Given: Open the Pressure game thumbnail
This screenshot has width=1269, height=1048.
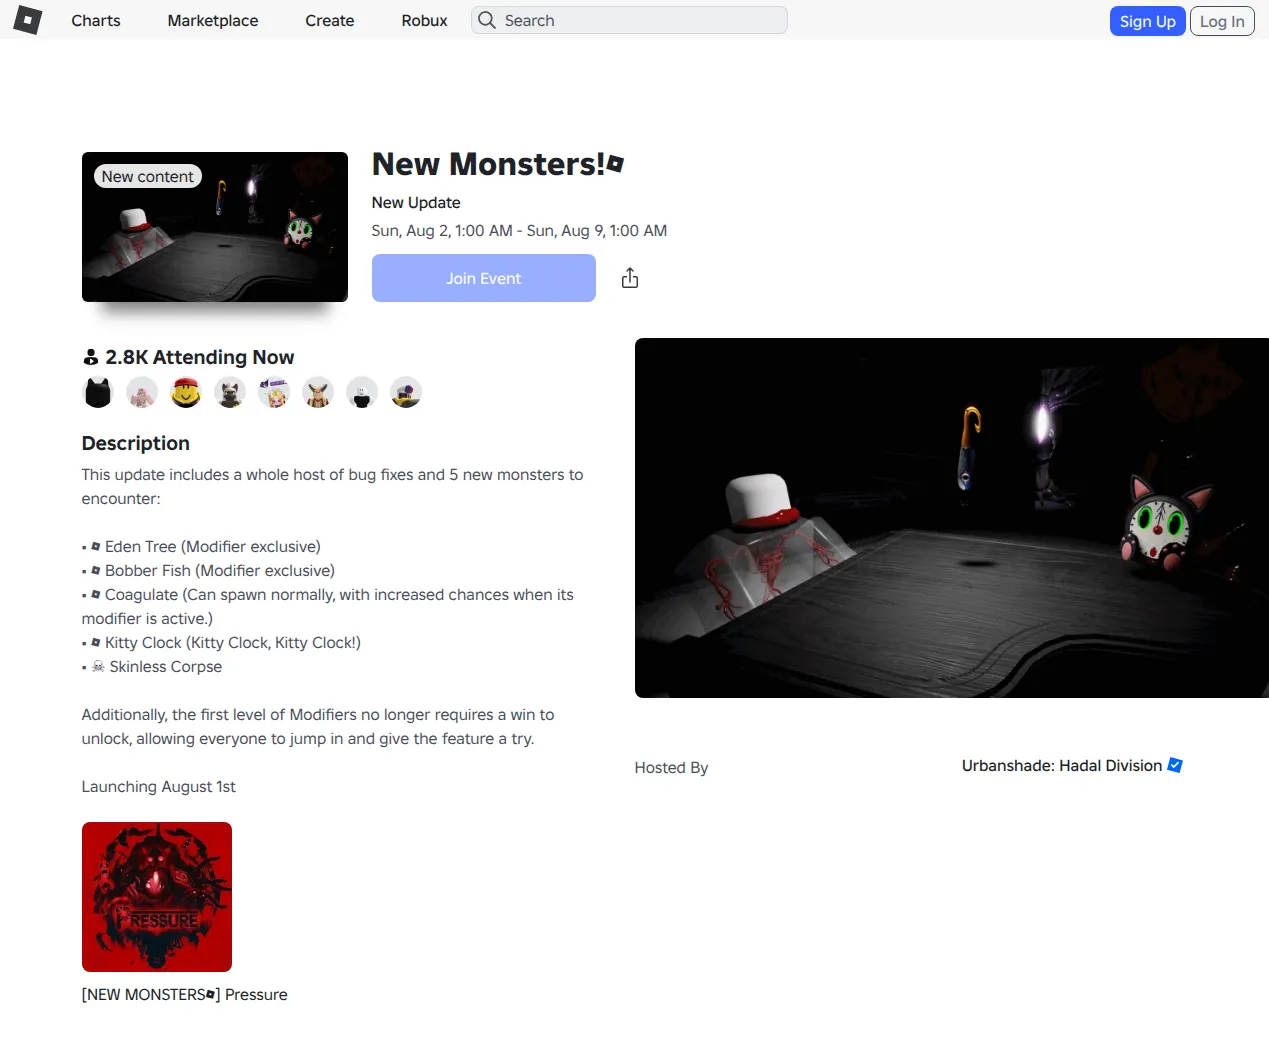Looking at the screenshot, I should pos(157,897).
